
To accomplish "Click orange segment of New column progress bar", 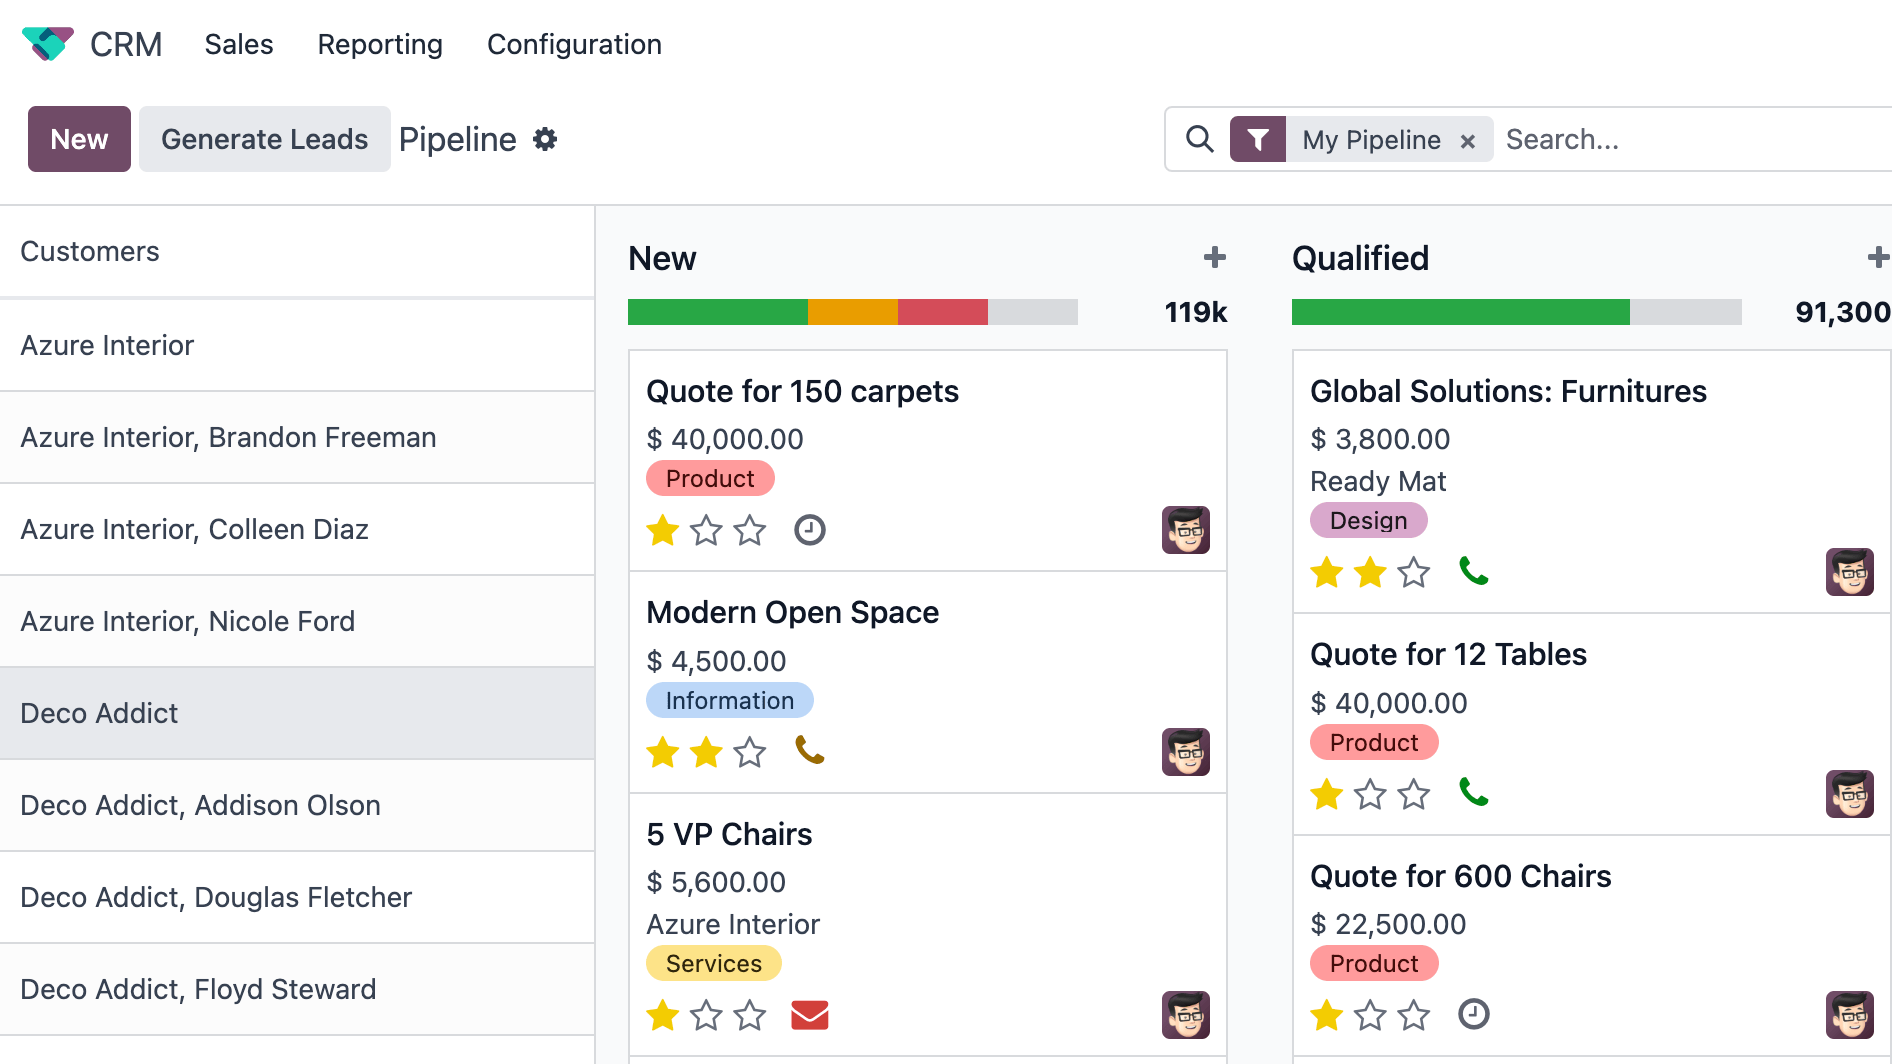I will [852, 312].
